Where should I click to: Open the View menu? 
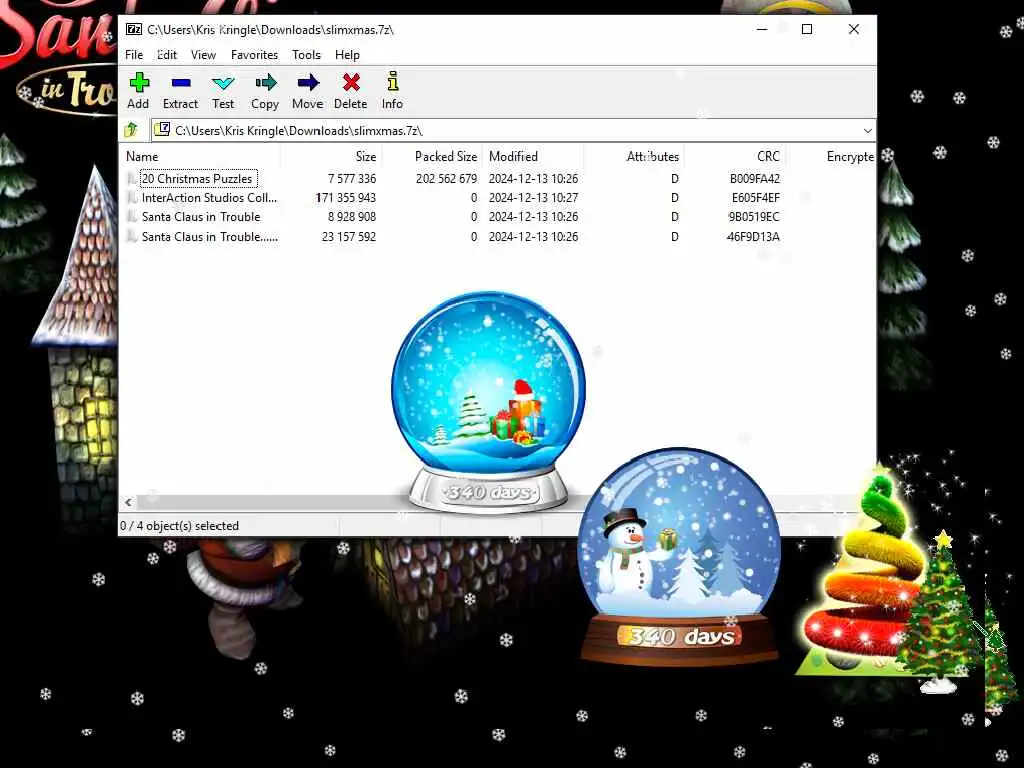point(203,55)
